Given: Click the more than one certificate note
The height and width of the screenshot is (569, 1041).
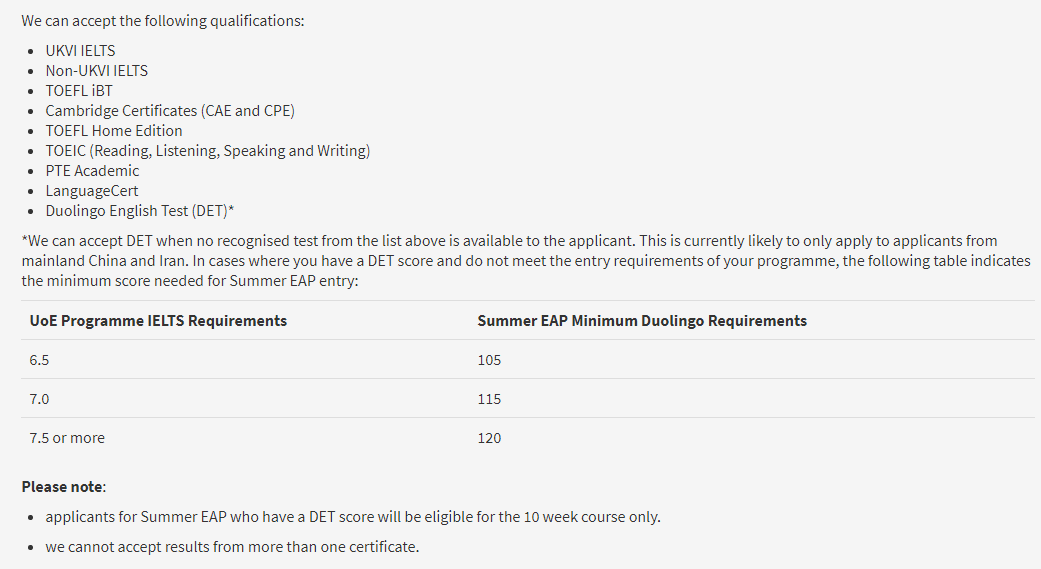Looking at the screenshot, I should pyautogui.click(x=232, y=547).
